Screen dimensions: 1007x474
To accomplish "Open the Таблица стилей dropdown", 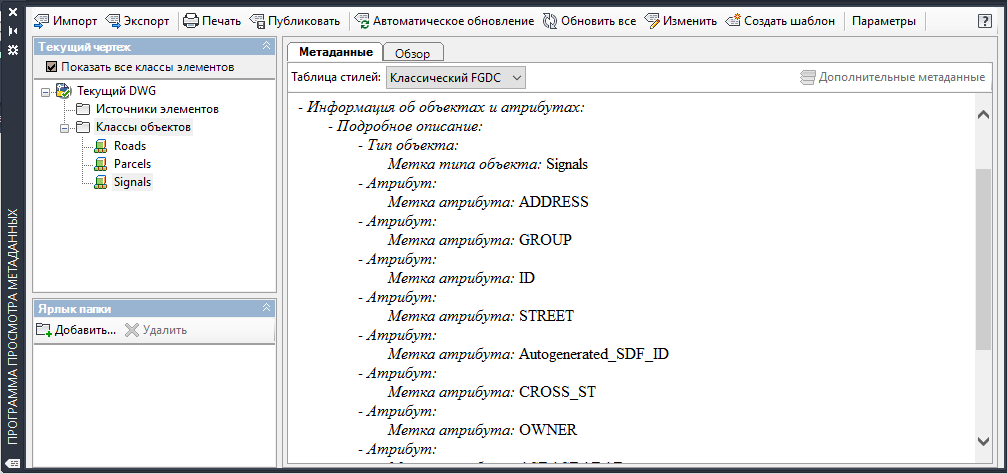I will [456, 78].
